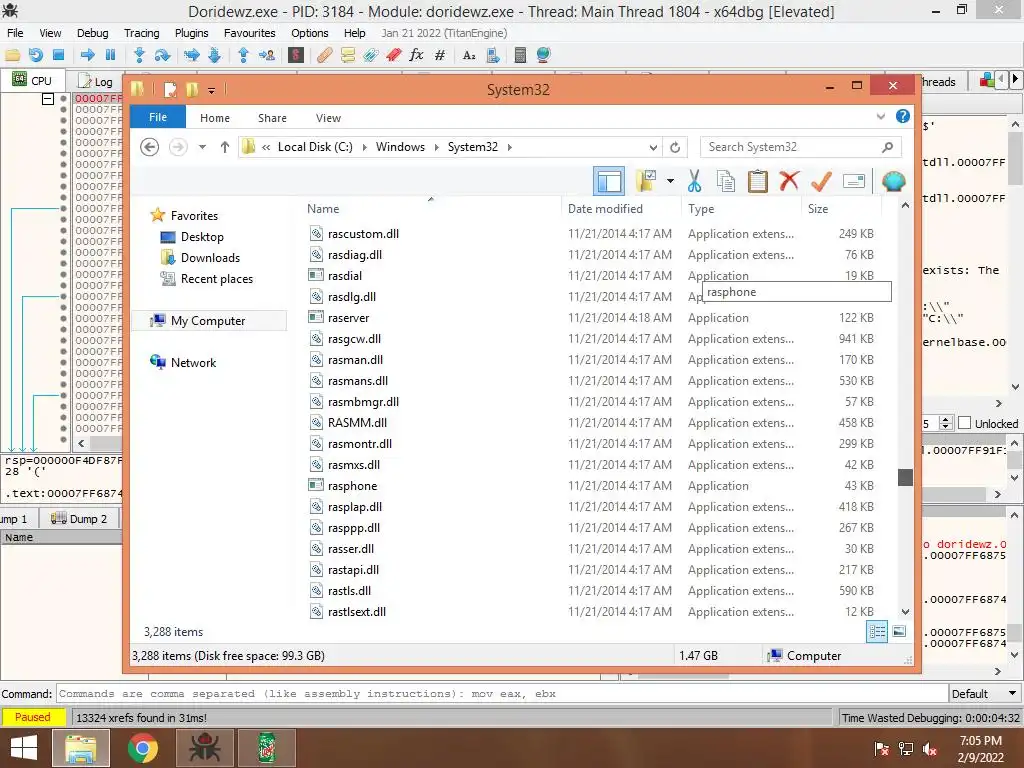Click the clipboard Paste icon
Image resolution: width=1024 pixels, height=768 pixels.
point(758,181)
